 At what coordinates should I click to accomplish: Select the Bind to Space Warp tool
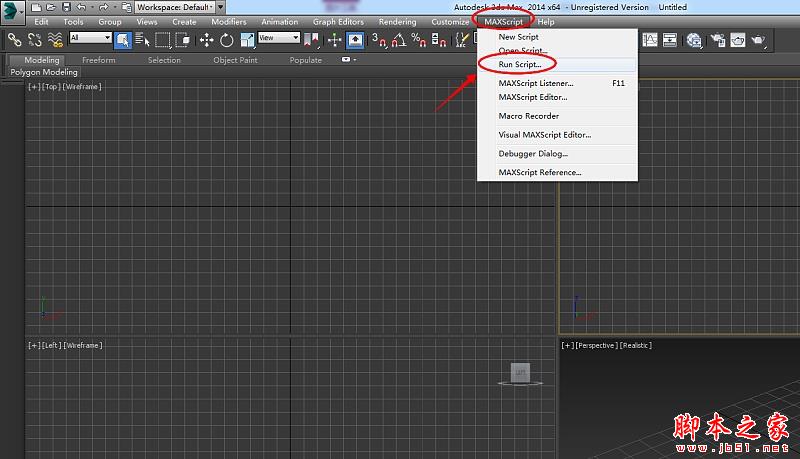coord(55,39)
